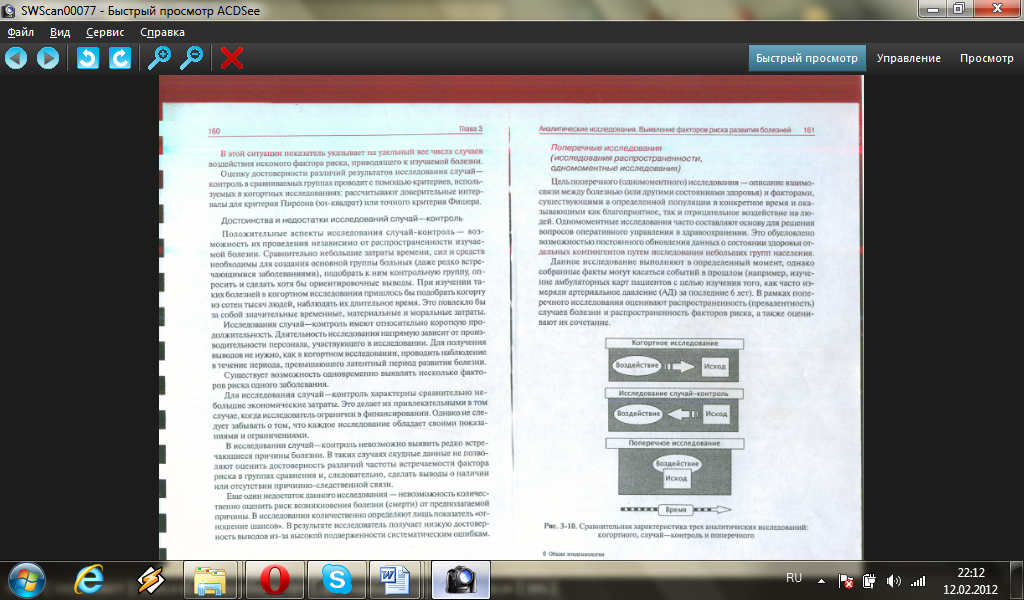Screen dimensions: 1024x600
Task: Minimize the ACDSee window
Action: click(x=932, y=8)
